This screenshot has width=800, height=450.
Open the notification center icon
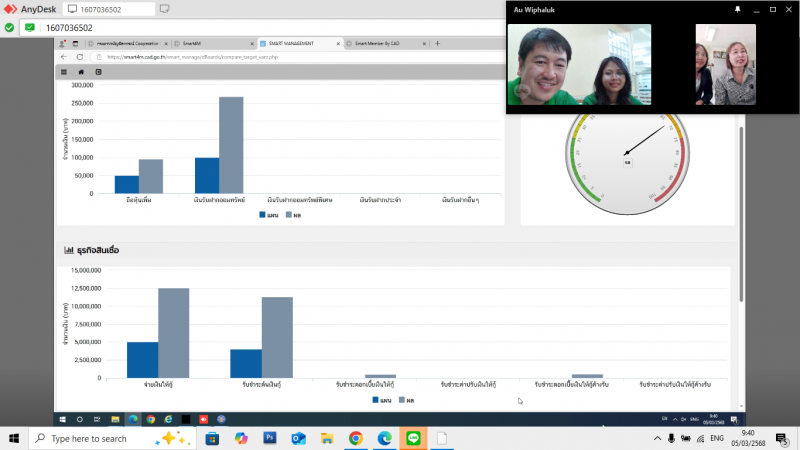coord(781,438)
